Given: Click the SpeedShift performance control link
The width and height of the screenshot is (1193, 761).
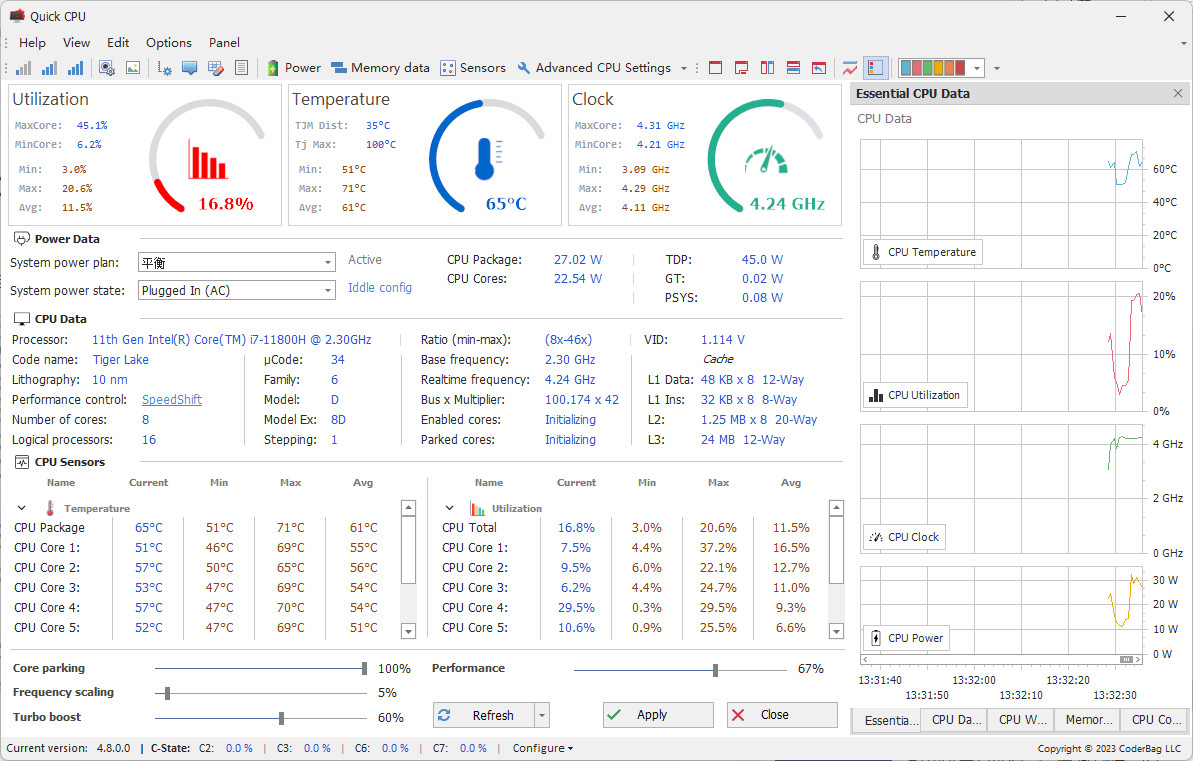Looking at the screenshot, I should 172,400.
